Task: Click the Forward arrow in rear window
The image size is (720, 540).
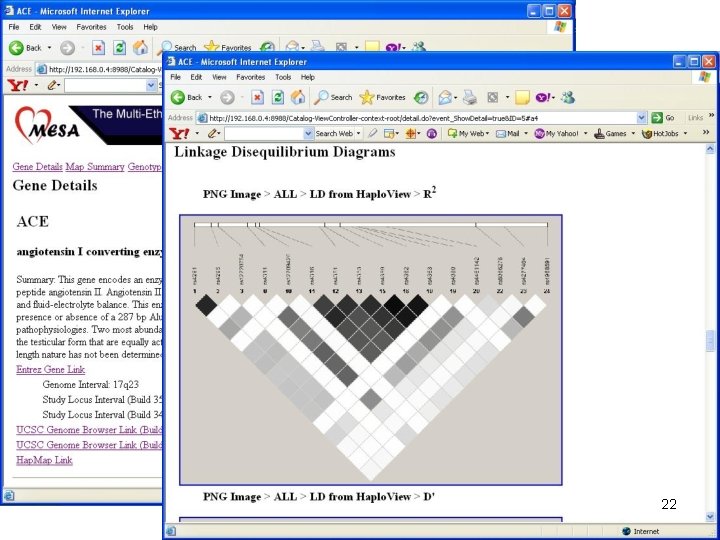Action: [x=67, y=48]
